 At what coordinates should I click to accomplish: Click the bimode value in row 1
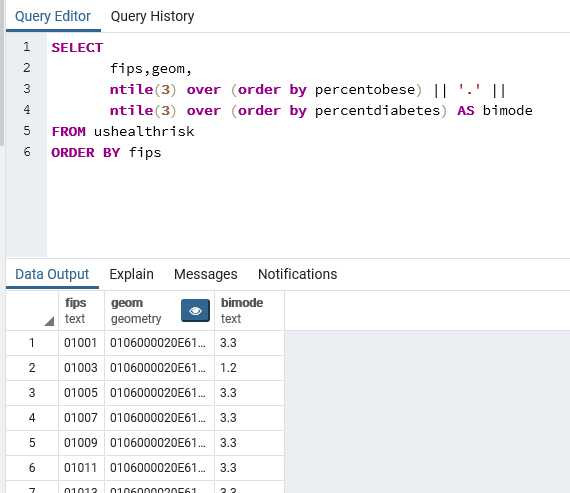tap(249, 343)
